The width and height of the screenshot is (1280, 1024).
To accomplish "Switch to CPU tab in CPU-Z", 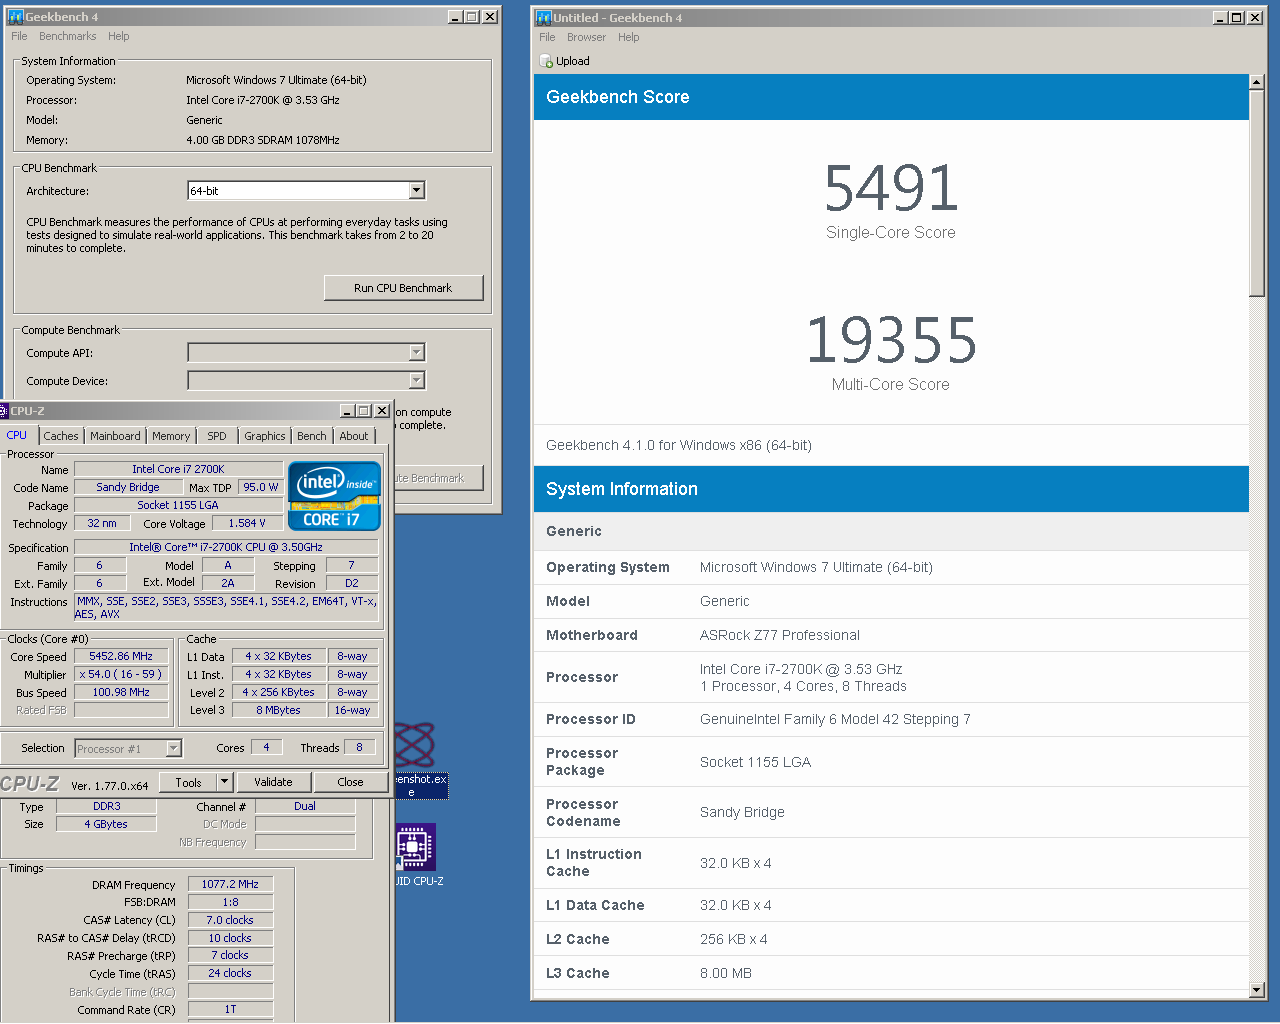I will tap(17, 435).
